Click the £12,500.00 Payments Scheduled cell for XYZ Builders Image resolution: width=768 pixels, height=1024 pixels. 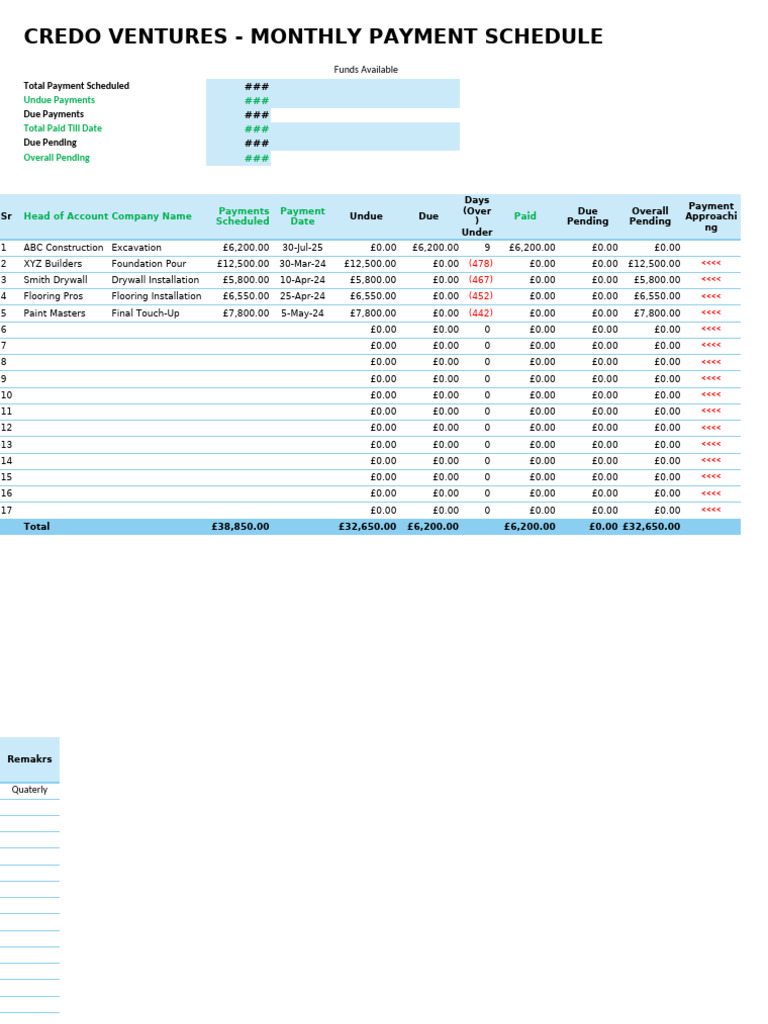coord(243,264)
